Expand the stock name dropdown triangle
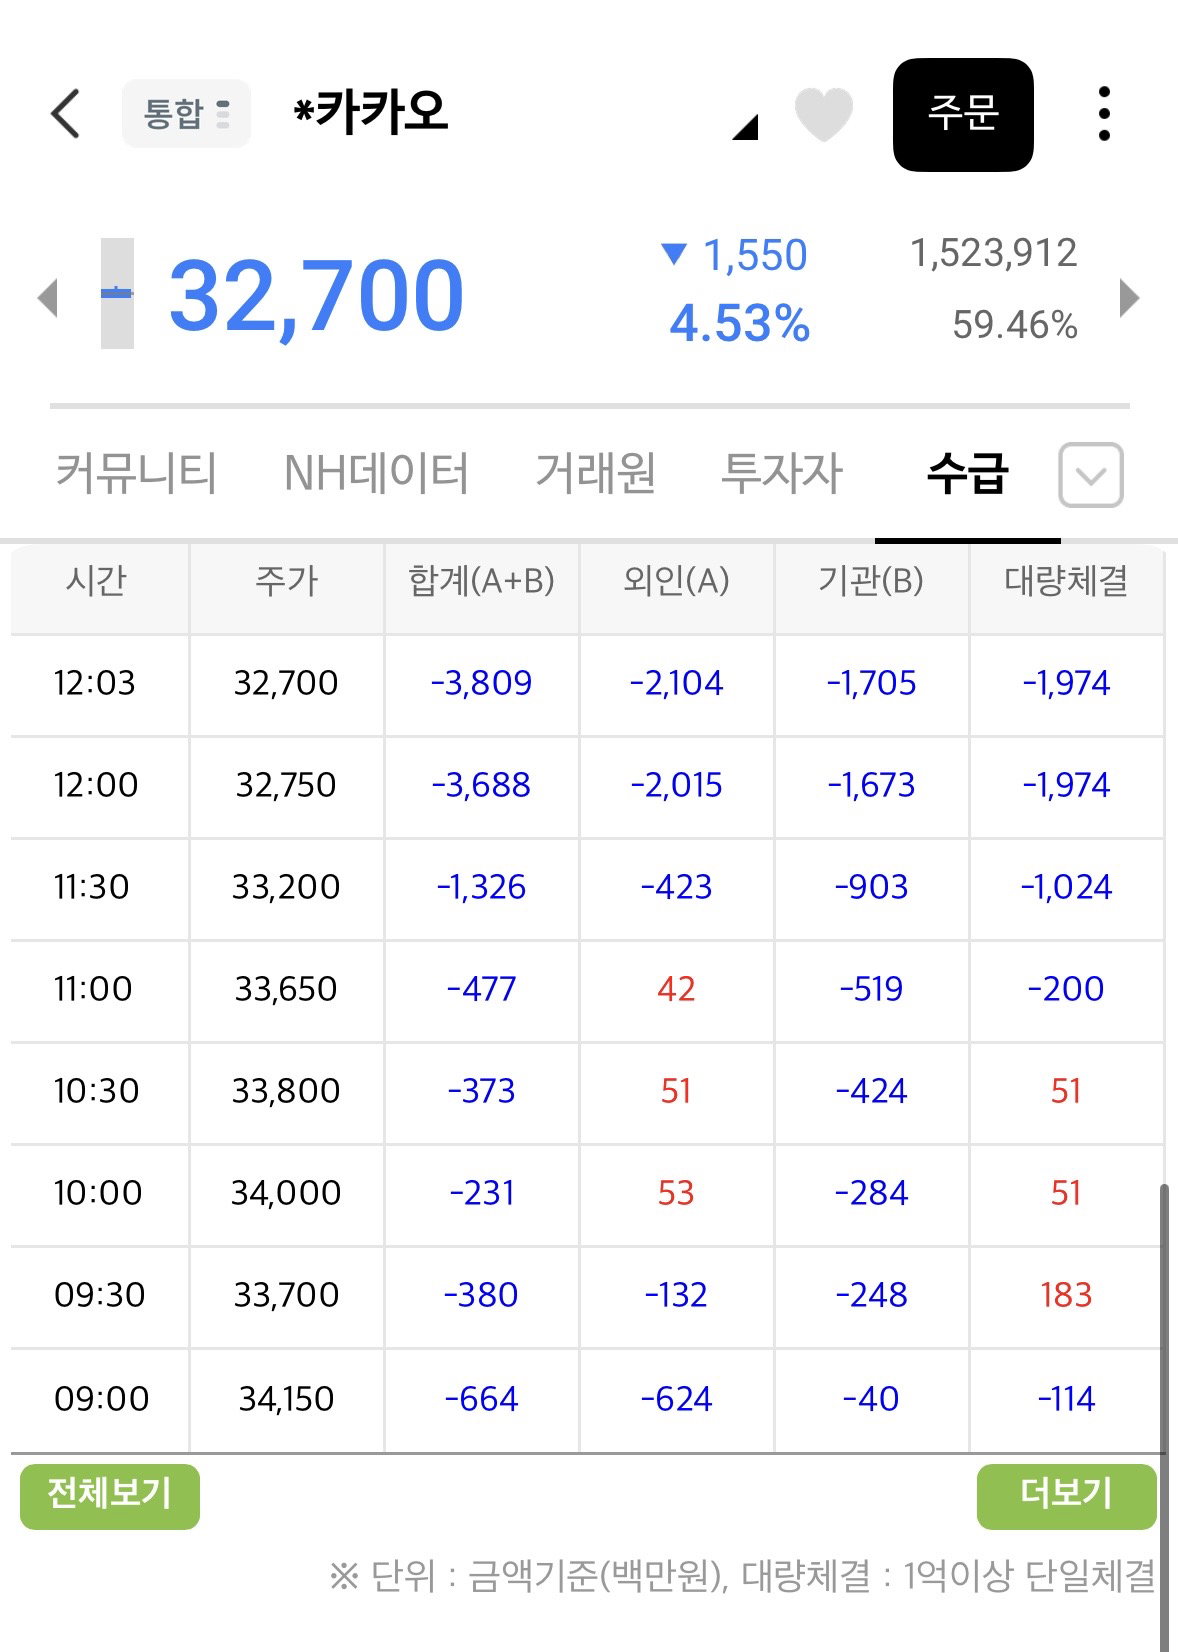The height and width of the screenshot is (1652, 1178). (x=746, y=126)
